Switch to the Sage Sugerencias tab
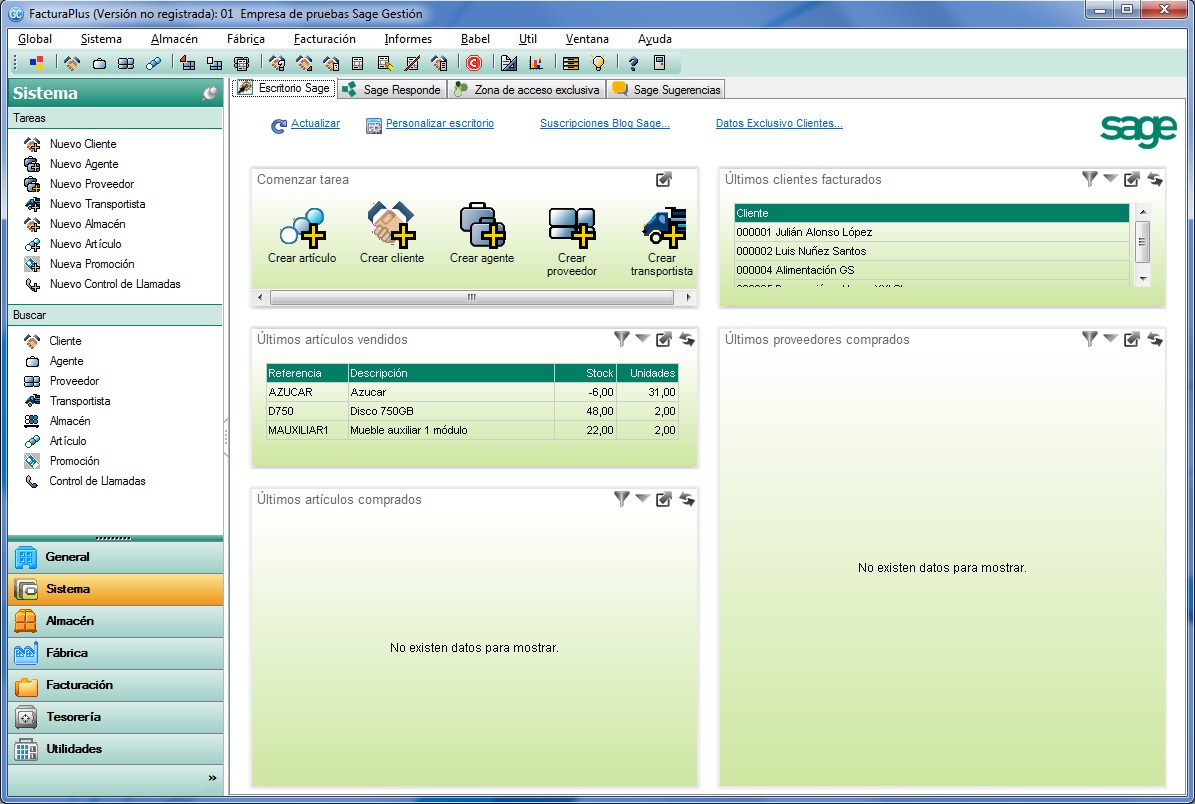 [667, 89]
